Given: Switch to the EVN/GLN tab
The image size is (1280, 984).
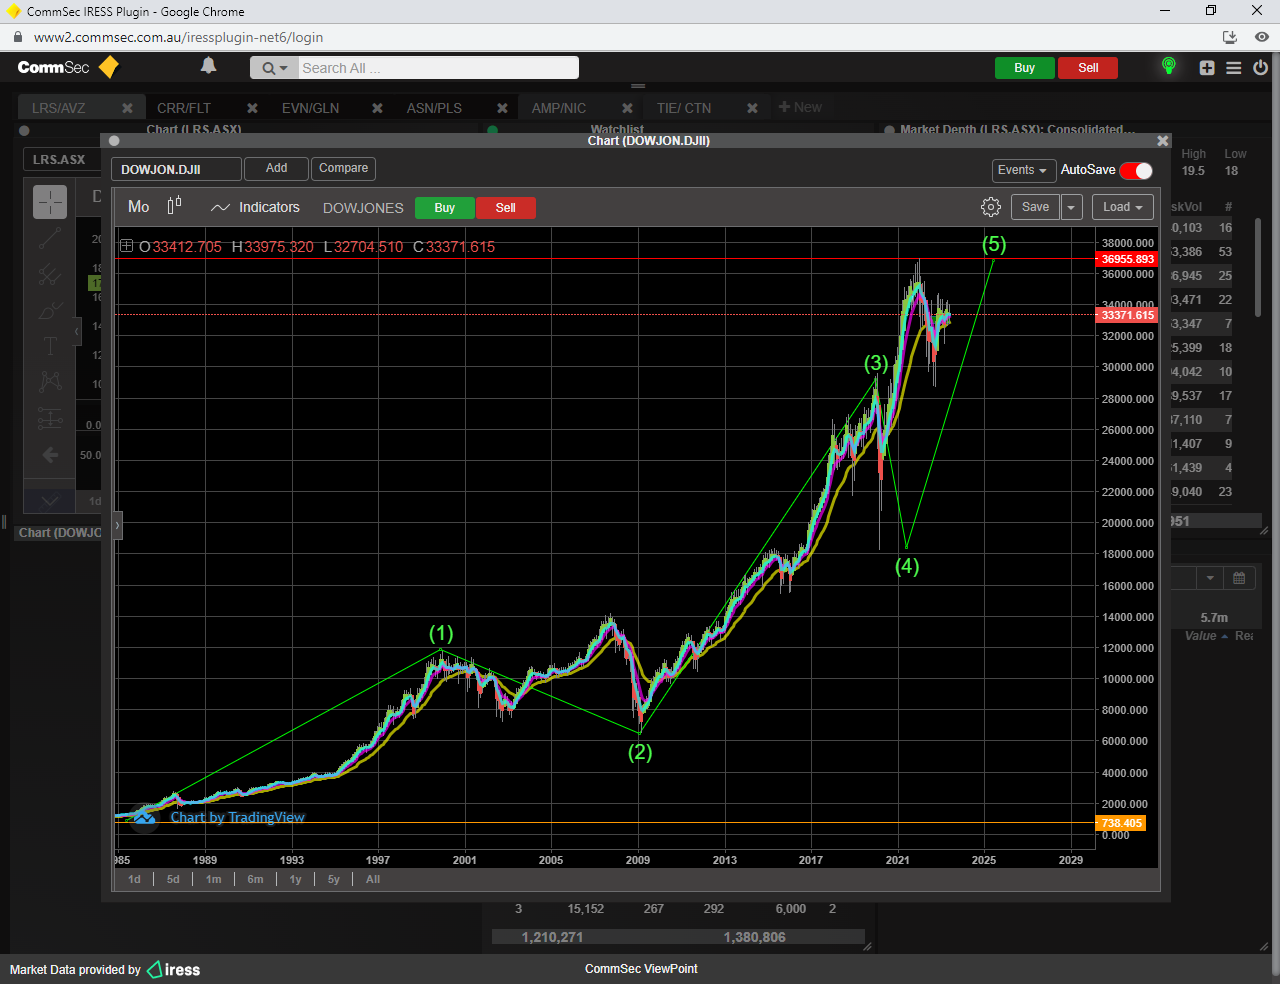Looking at the screenshot, I should 310,108.
